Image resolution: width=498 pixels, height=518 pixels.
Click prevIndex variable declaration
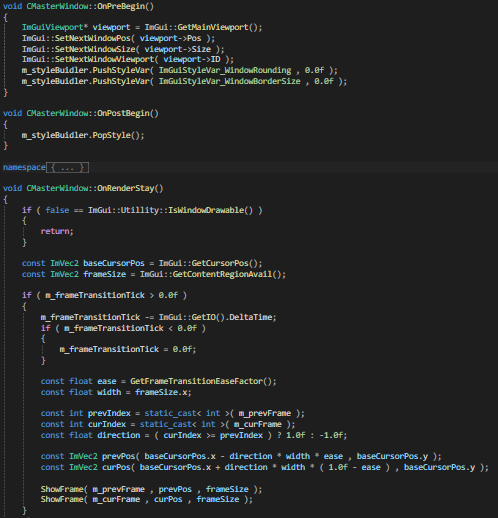[x=109, y=413]
